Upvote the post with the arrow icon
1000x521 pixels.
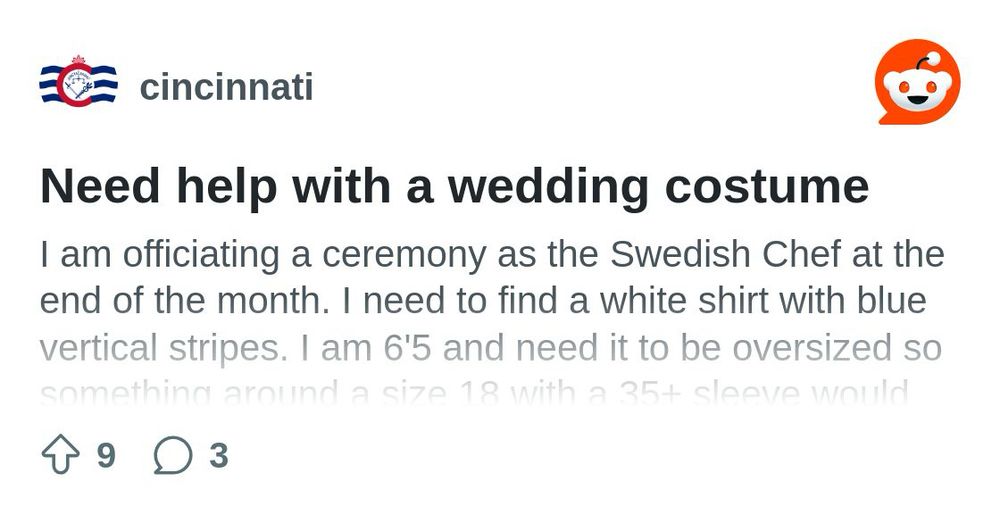[61, 455]
